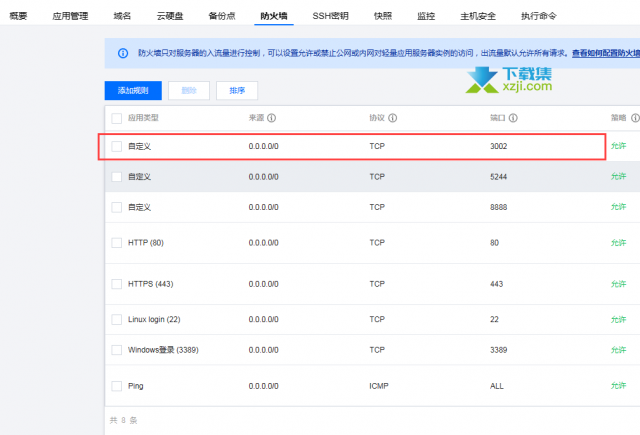
Task: Click 允许 in the Windows登录 row
Action: (x=618, y=350)
